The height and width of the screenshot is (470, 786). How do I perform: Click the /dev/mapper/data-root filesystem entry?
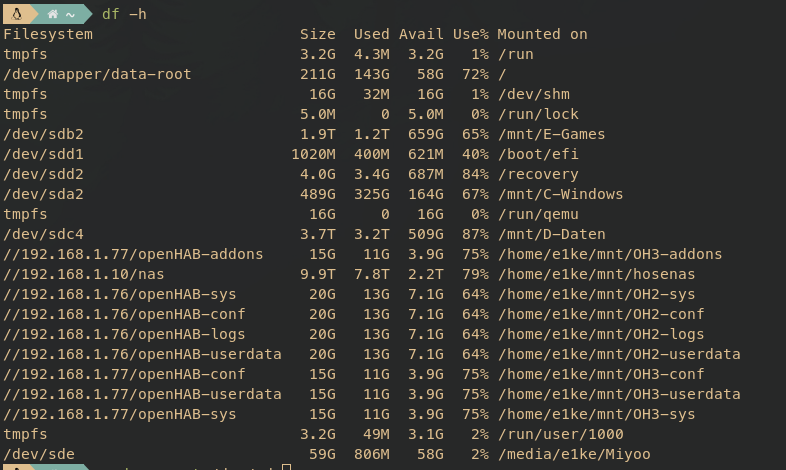tap(97, 74)
